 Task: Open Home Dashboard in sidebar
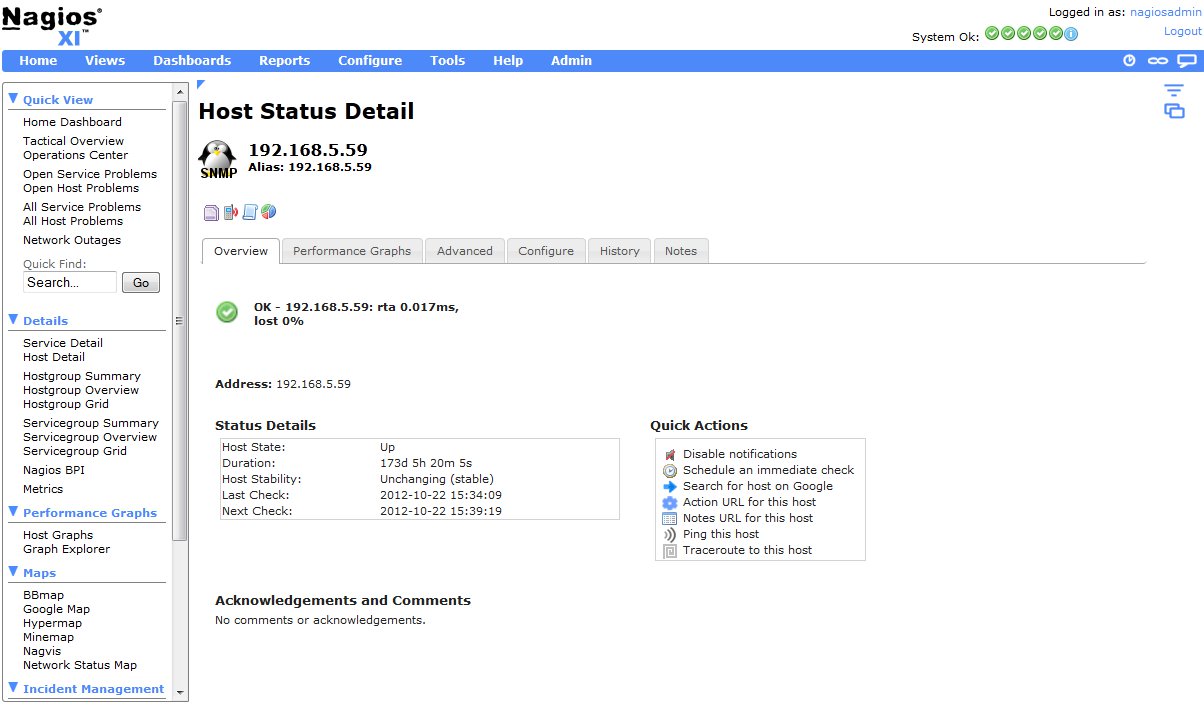pos(72,122)
